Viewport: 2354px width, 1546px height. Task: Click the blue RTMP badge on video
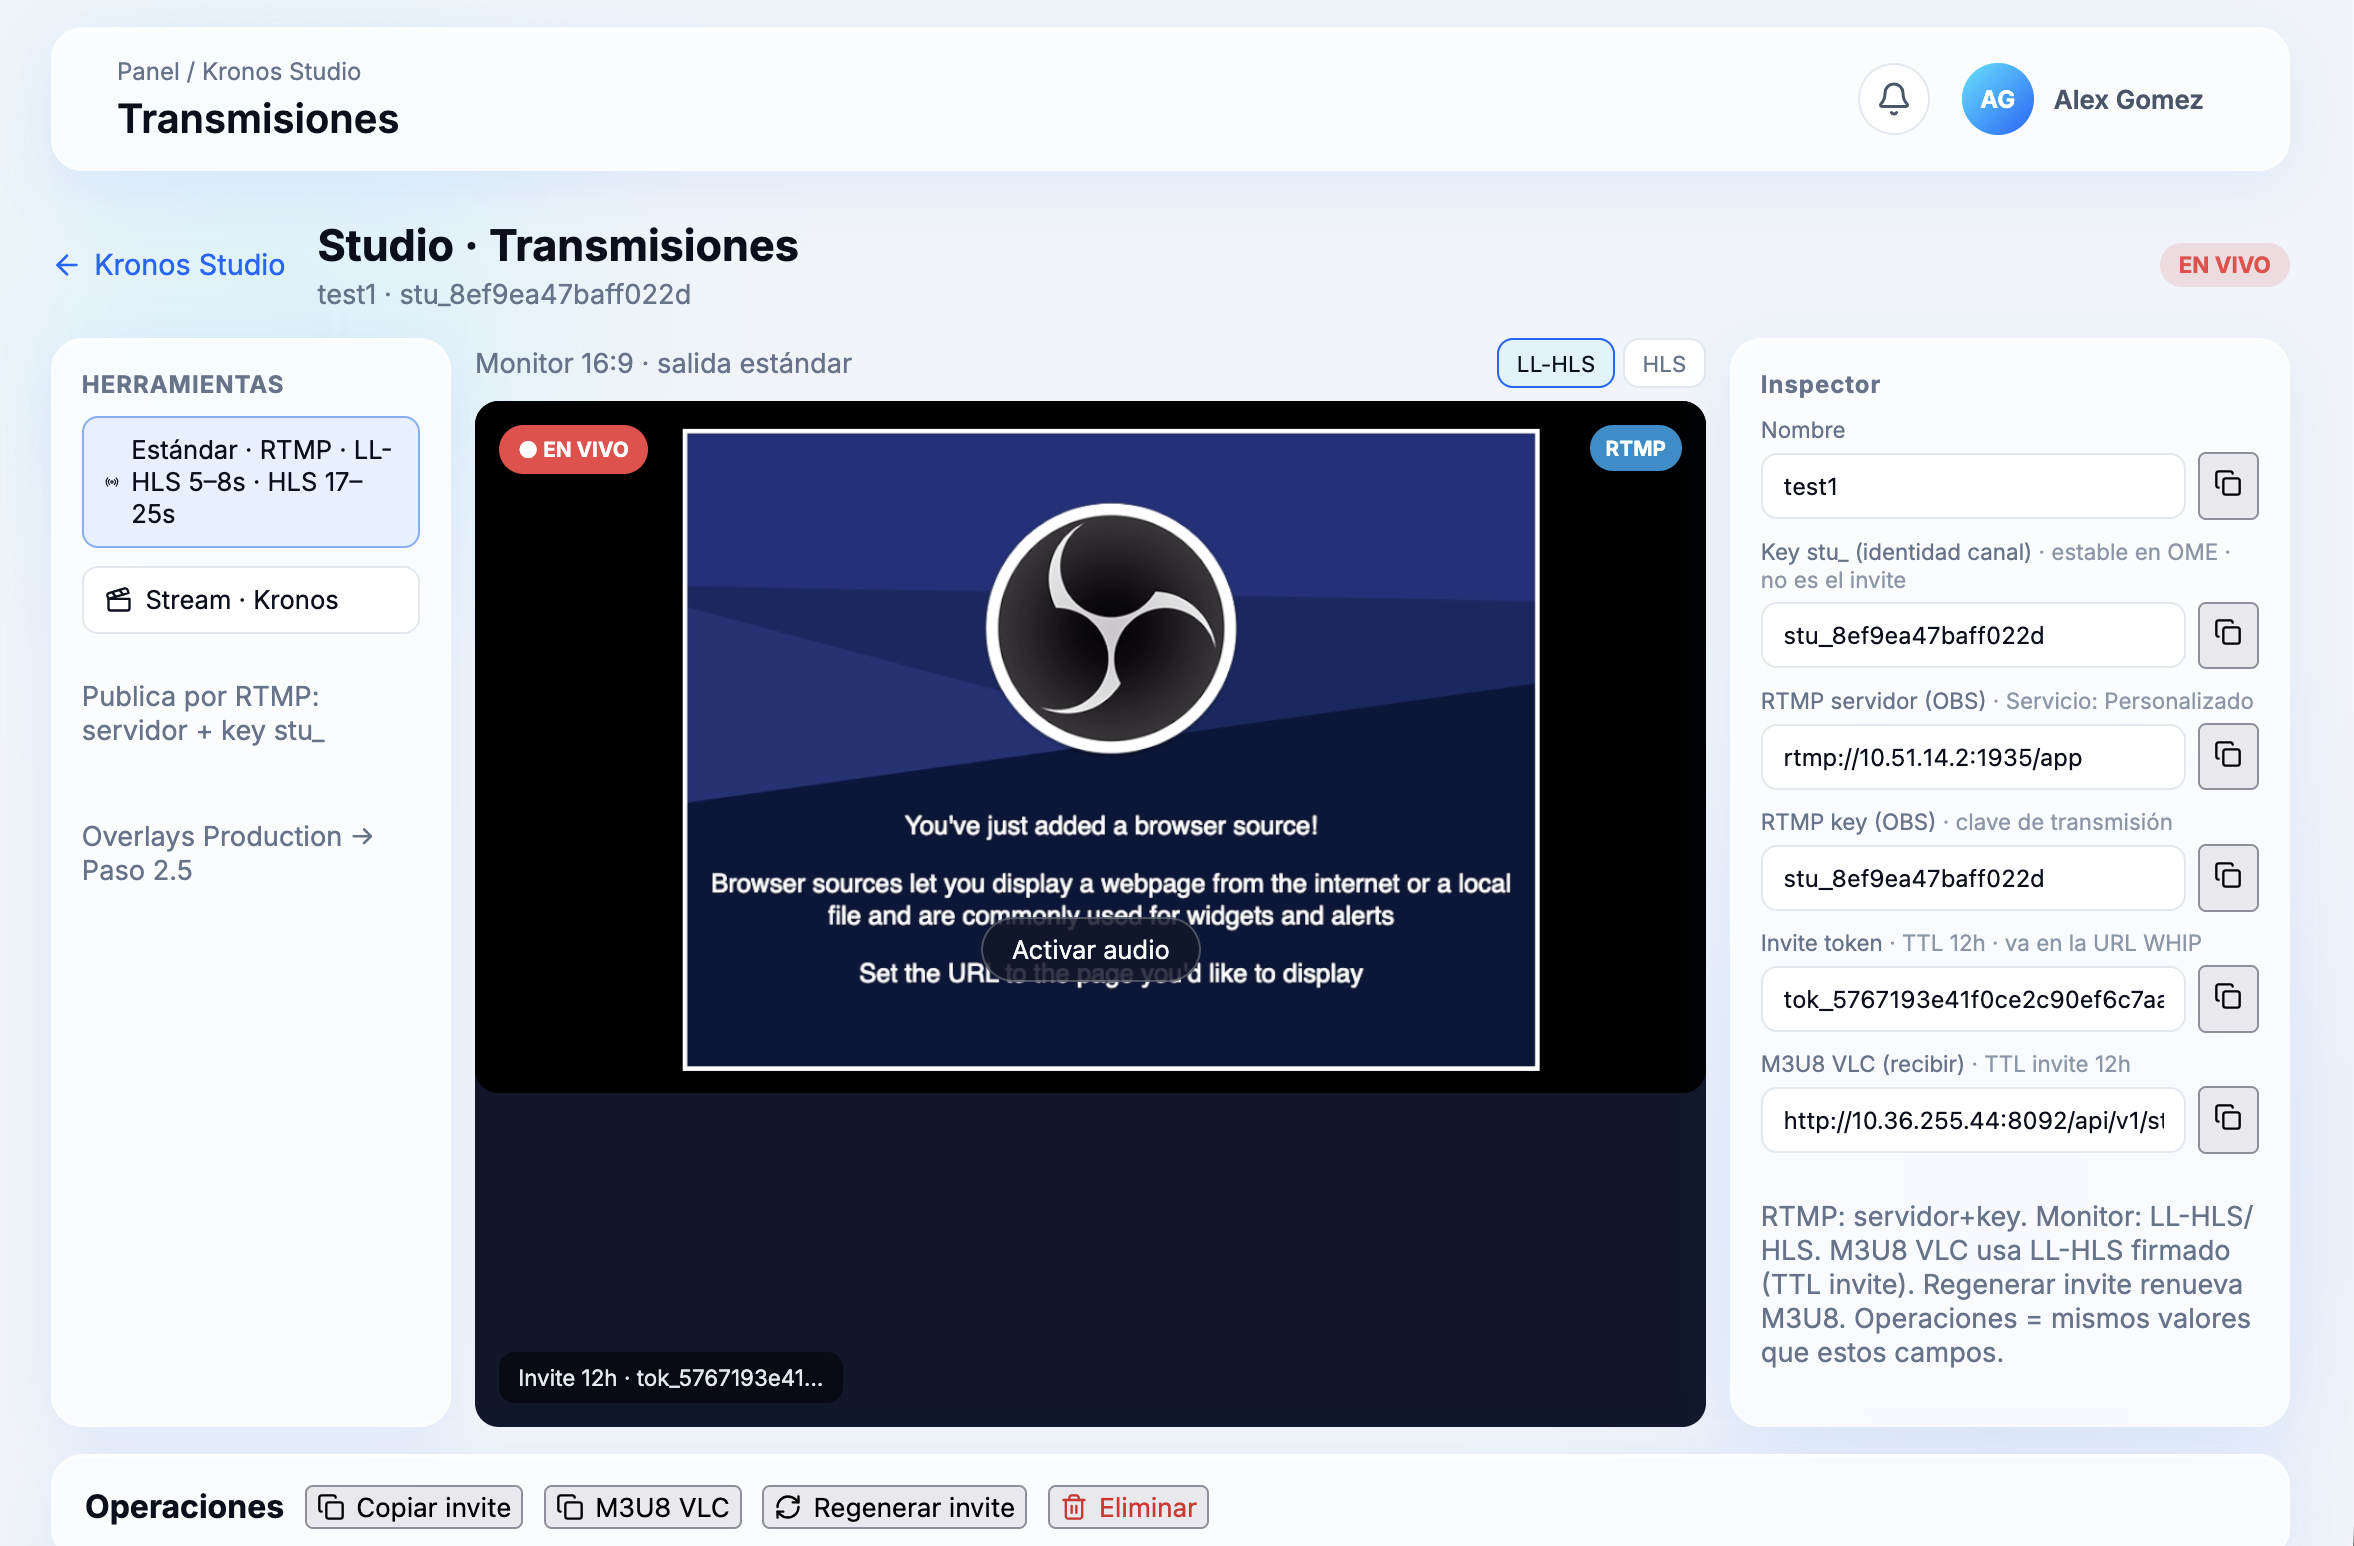[1635, 449]
